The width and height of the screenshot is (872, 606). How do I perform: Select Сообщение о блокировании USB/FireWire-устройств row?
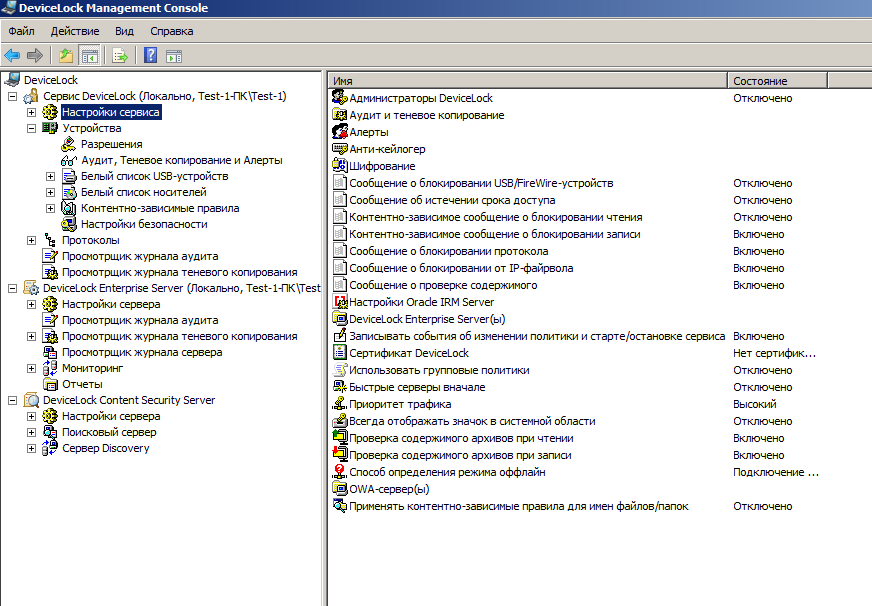coord(481,183)
